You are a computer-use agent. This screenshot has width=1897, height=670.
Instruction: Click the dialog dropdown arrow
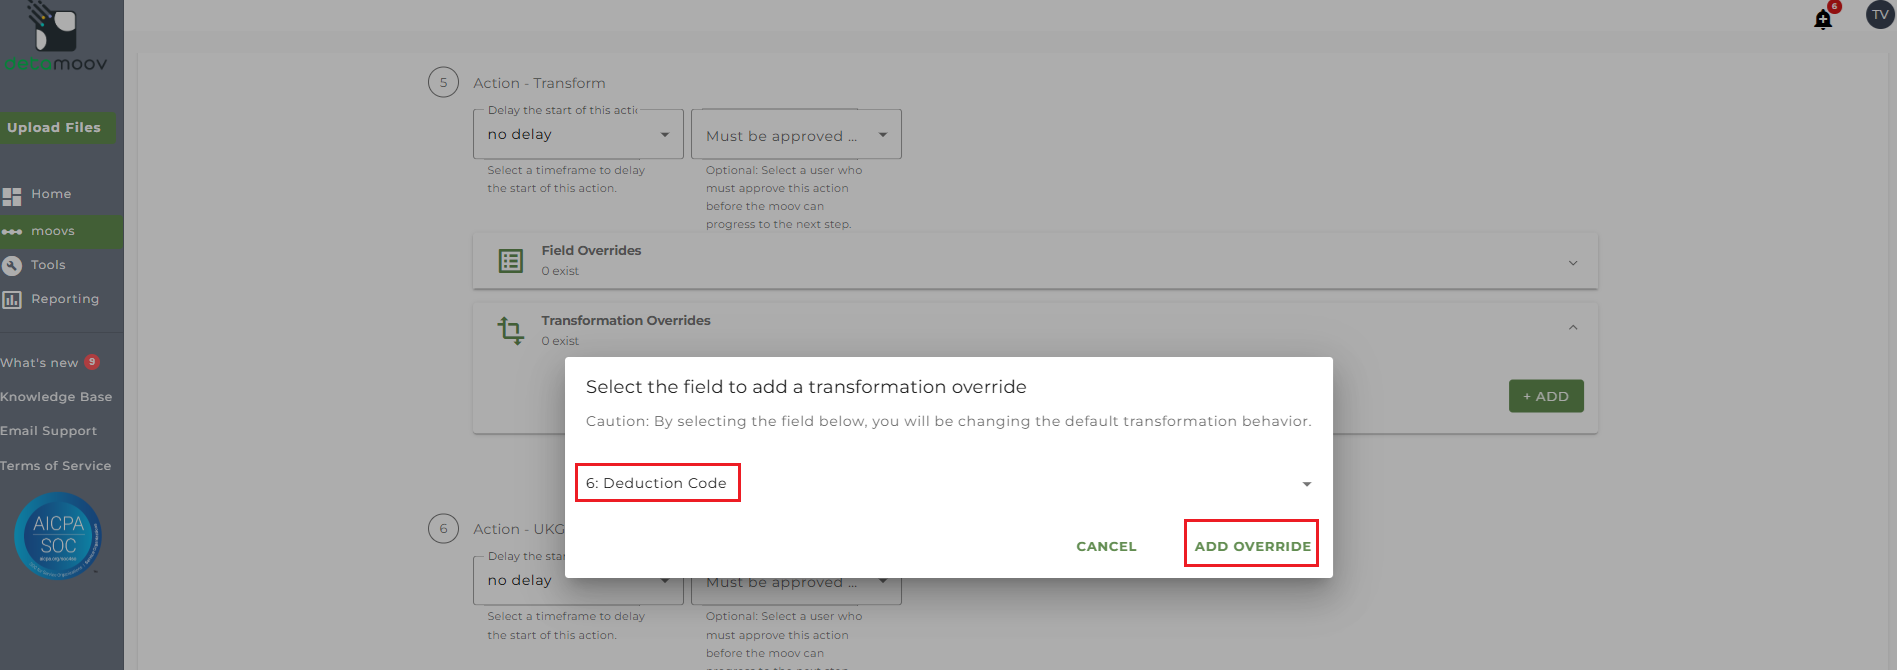tap(1306, 484)
